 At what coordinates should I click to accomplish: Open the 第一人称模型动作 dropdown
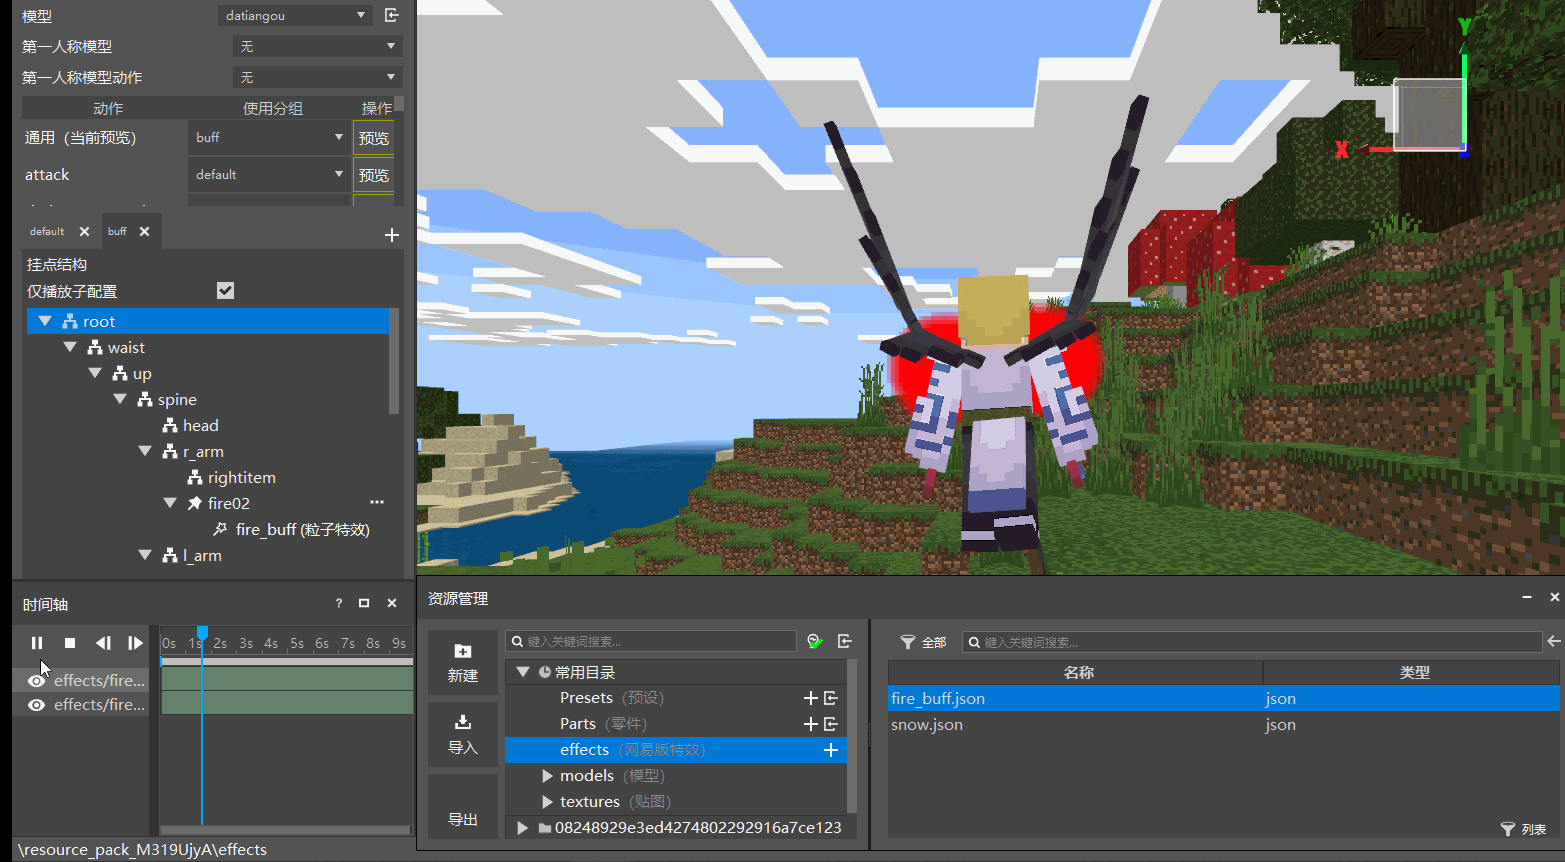coord(318,77)
